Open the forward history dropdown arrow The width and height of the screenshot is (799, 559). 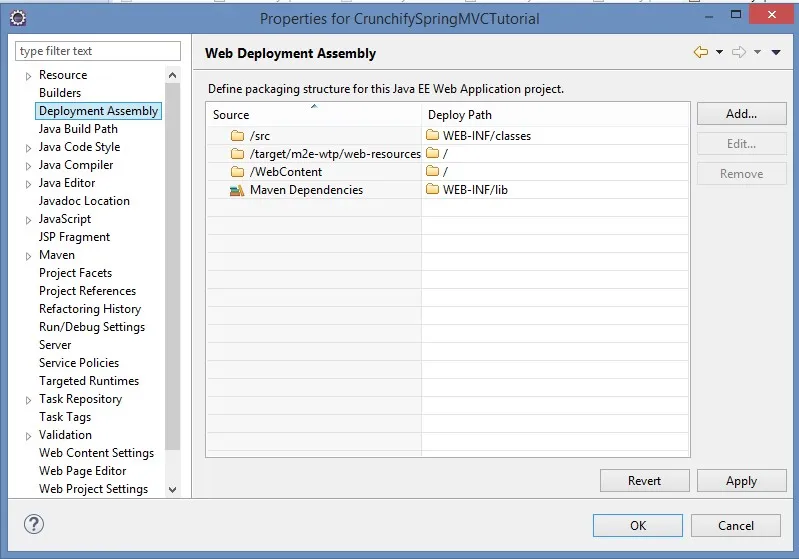(x=757, y=52)
